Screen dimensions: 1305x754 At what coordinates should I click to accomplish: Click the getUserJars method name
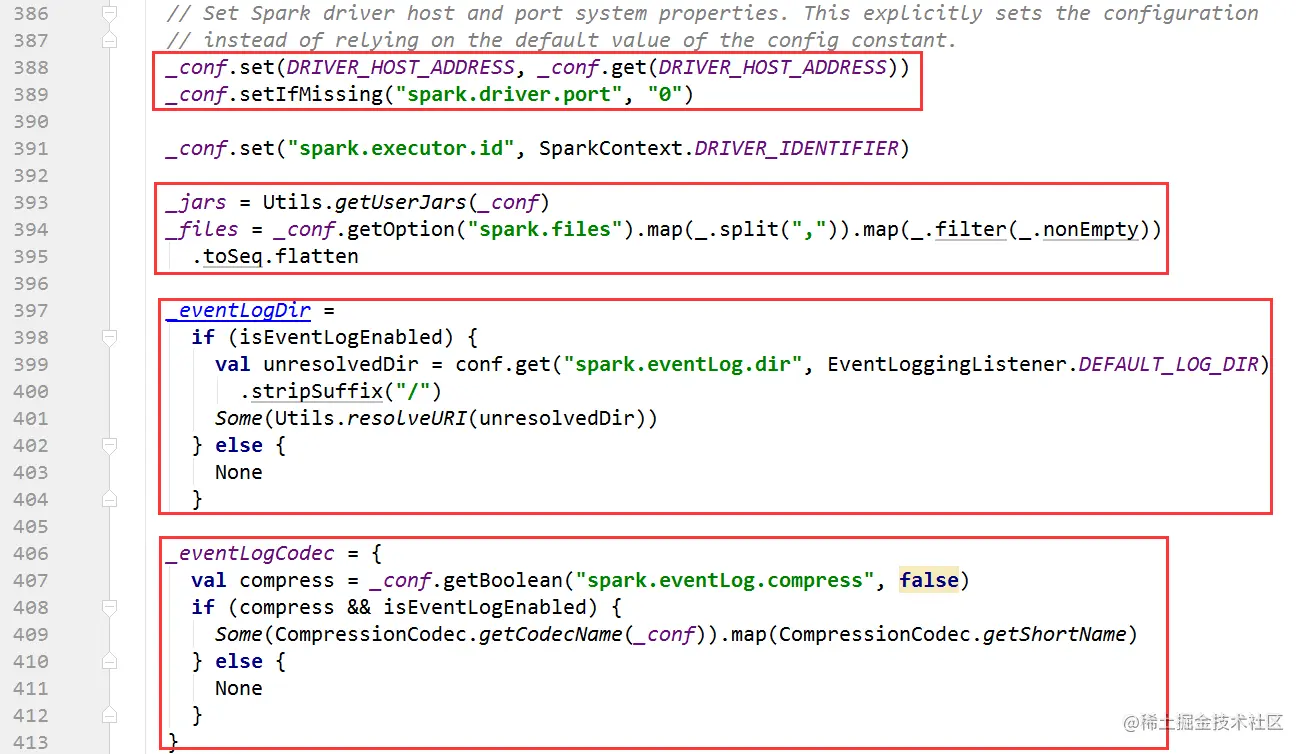pyautogui.click(x=400, y=203)
